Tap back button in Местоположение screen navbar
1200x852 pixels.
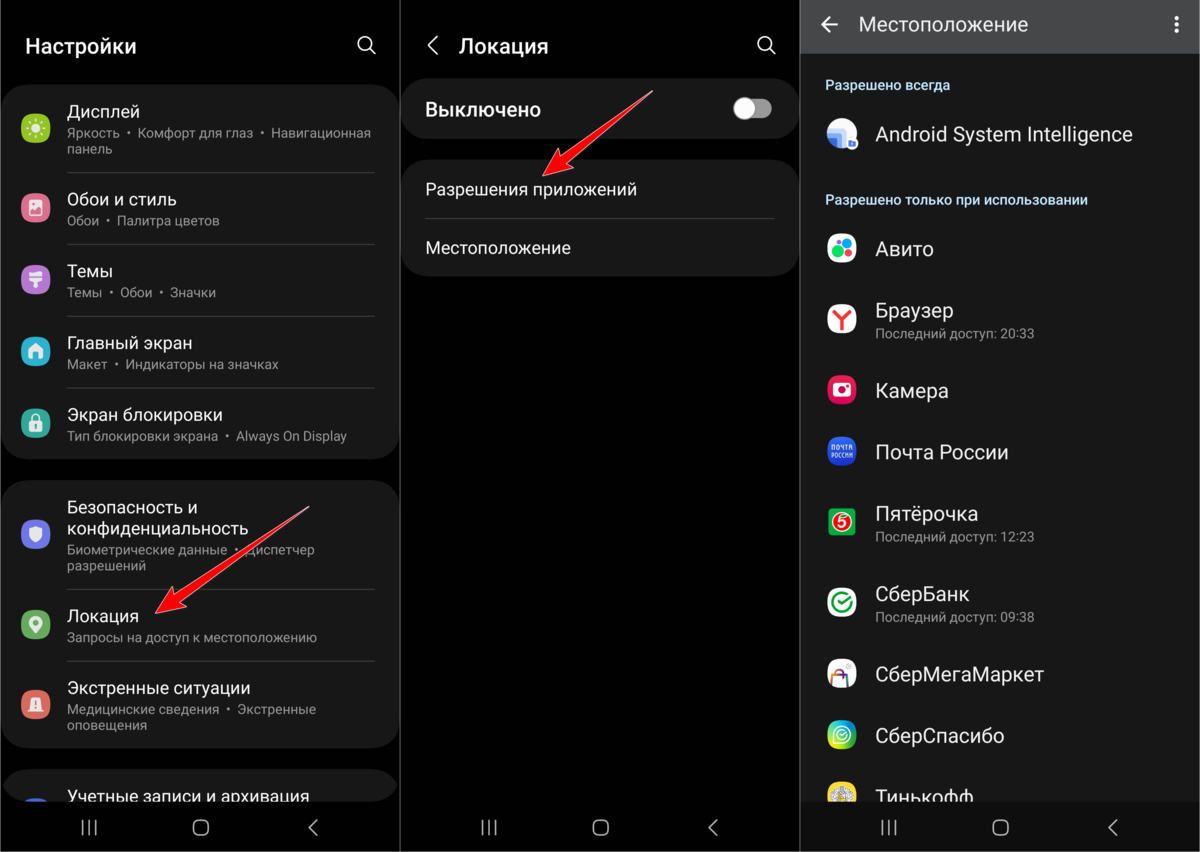pyautogui.click(x=1113, y=827)
